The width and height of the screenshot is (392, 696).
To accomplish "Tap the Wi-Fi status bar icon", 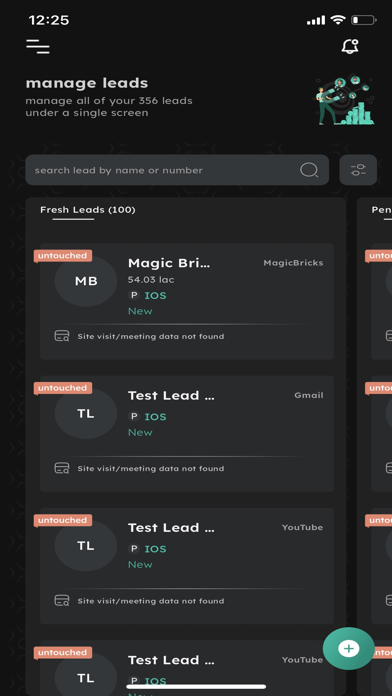I will 338,20.
